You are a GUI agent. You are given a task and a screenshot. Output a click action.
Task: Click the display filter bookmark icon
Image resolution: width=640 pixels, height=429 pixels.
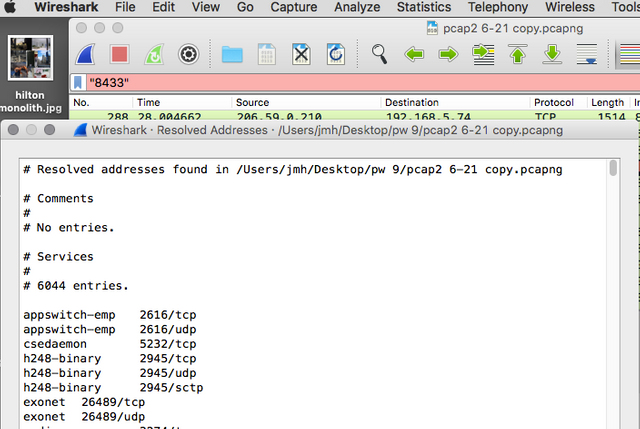tap(78, 82)
